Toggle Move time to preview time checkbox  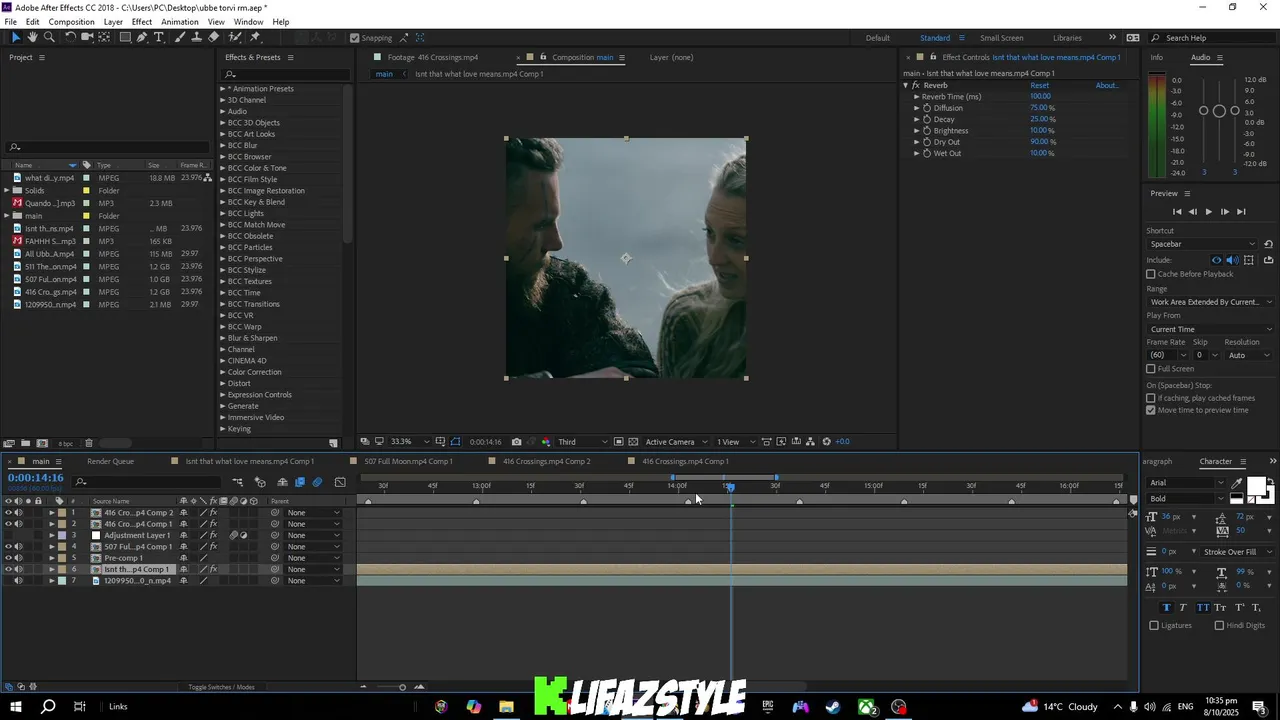pos(1151,410)
